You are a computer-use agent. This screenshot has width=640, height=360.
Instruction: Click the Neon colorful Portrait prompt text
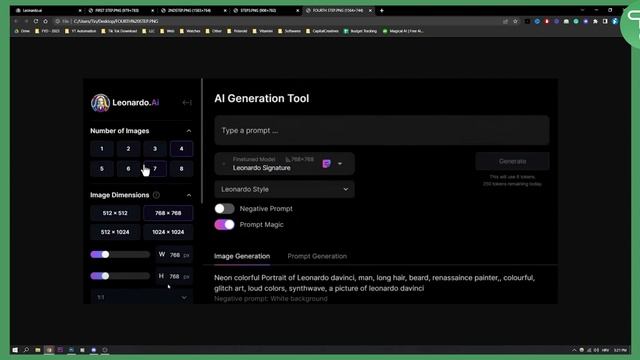[x=374, y=283]
